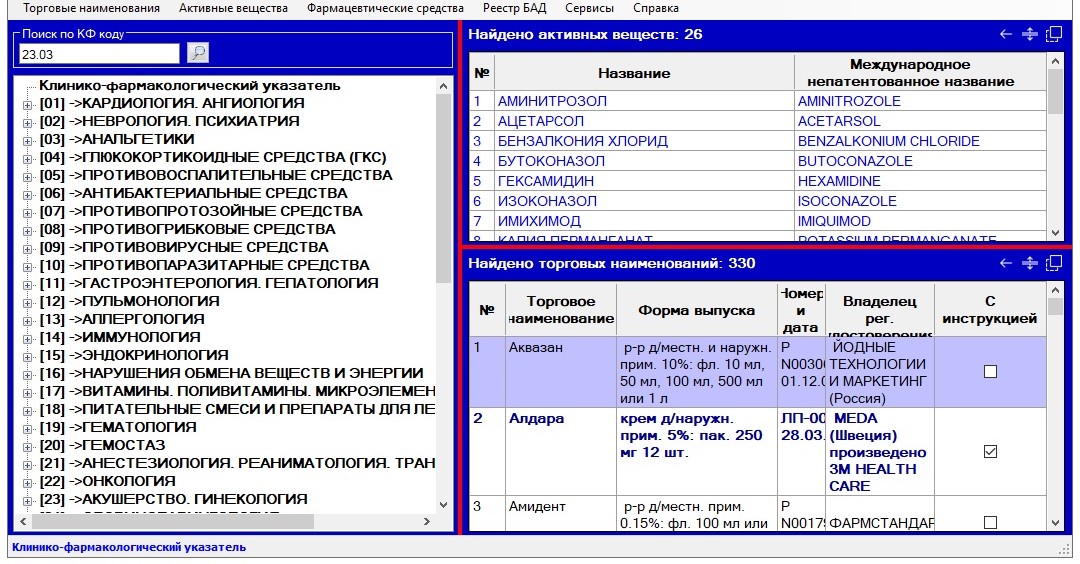This screenshot has width=1080, height=564.
Task: Open АМИНИТРОЗОЛ substance link
Action: click(x=552, y=101)
